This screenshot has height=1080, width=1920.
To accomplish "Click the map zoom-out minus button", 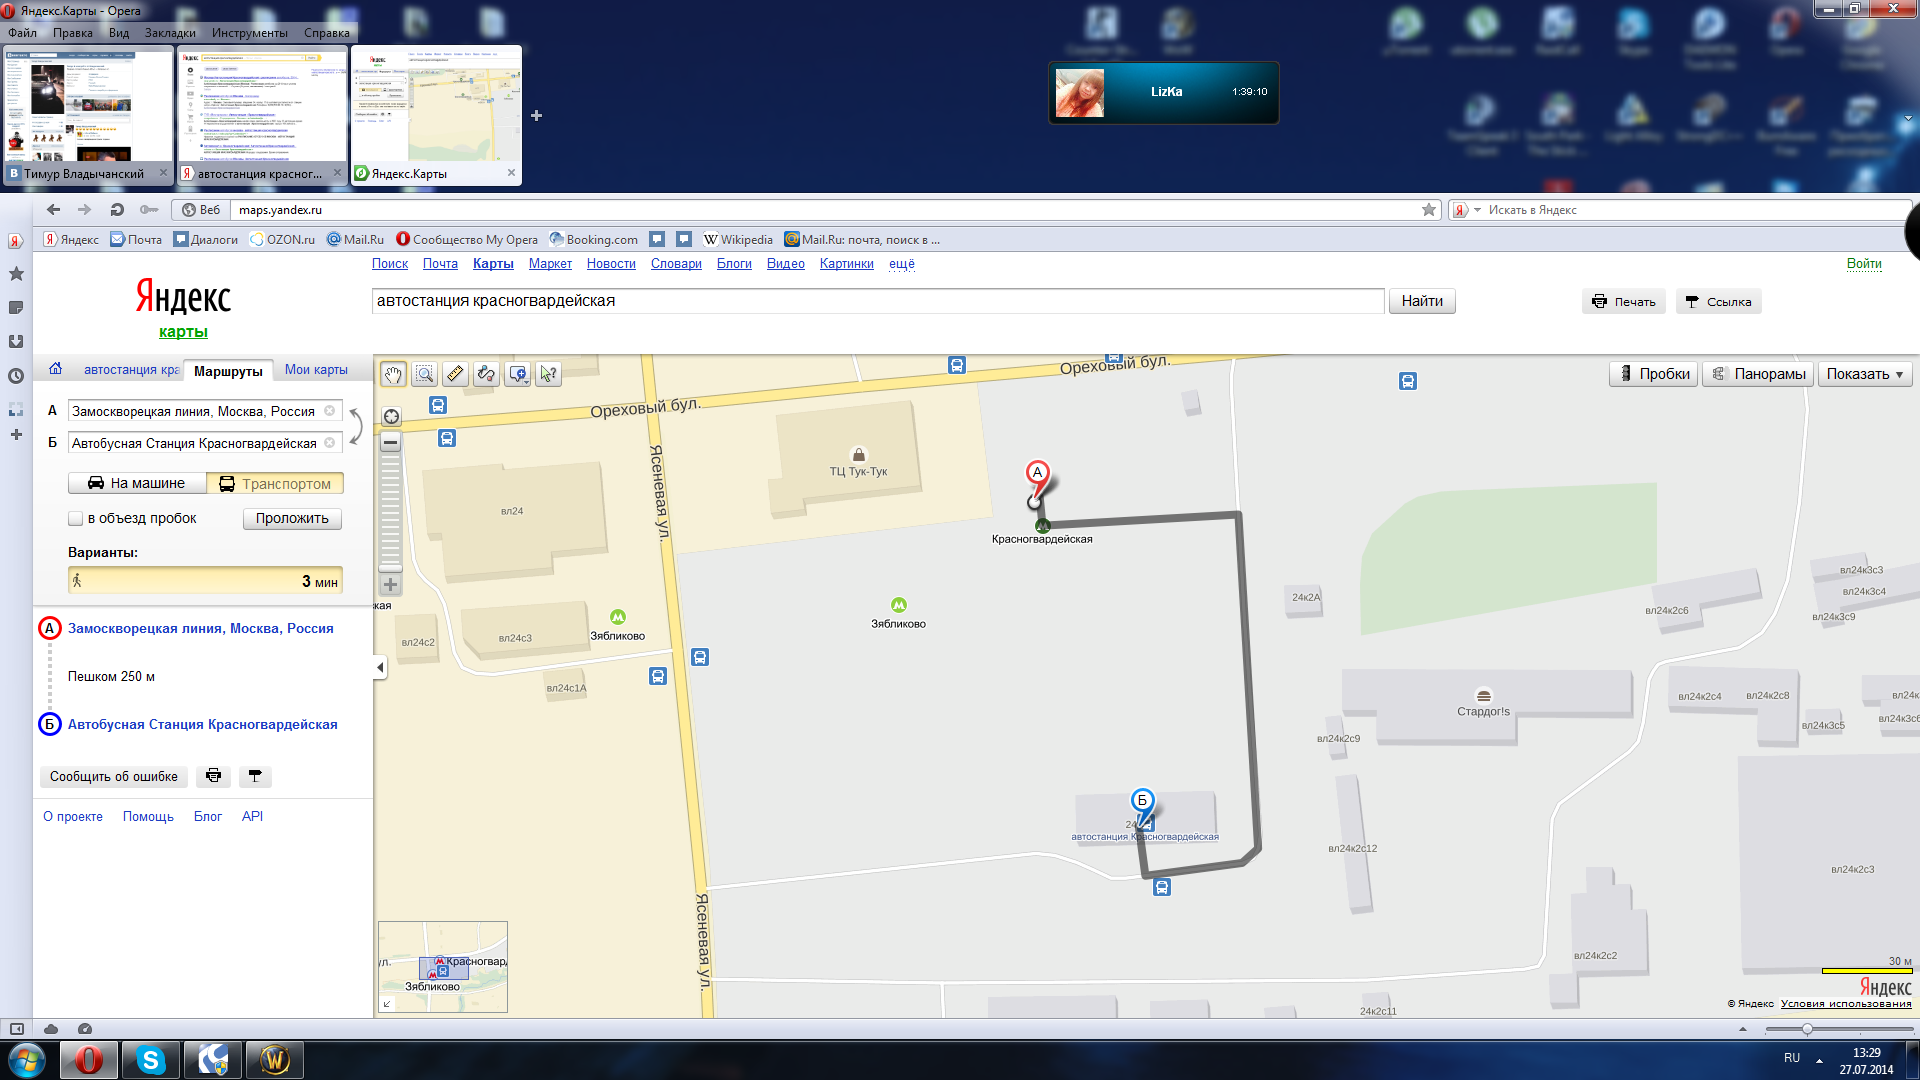I will (x=391, y=442).
